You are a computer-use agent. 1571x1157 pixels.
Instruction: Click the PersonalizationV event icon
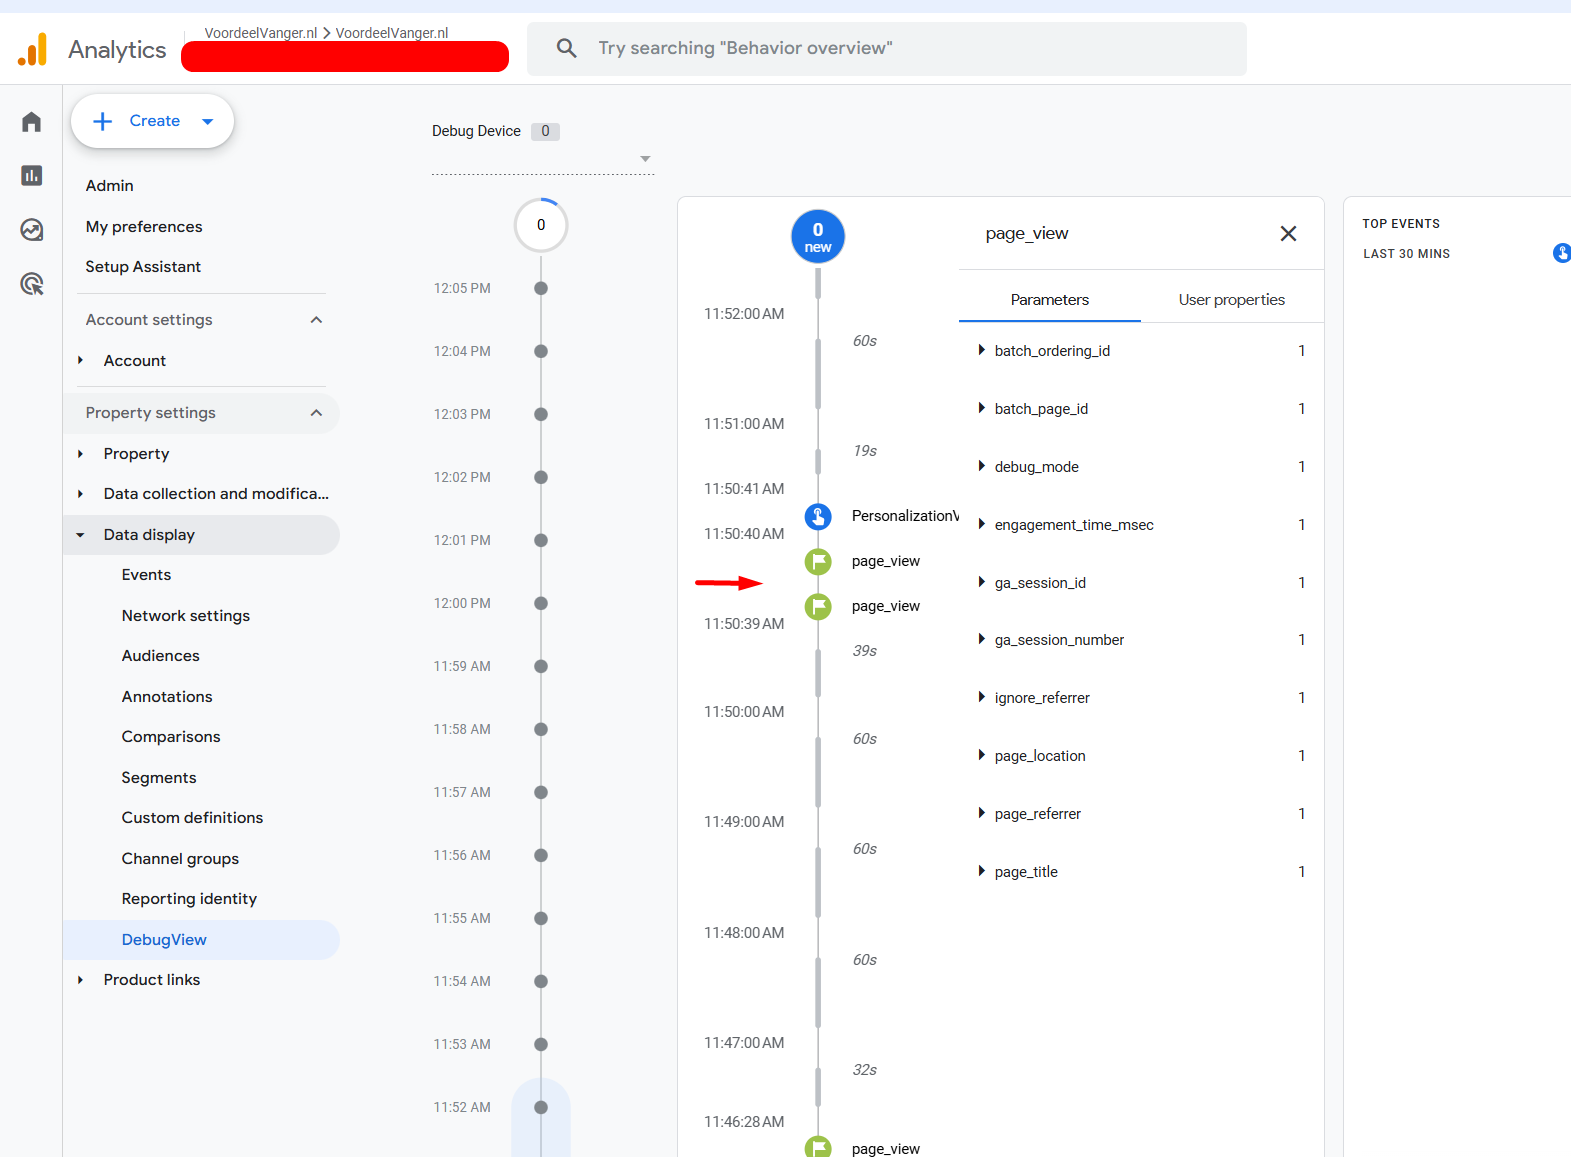(x=818, y=516)
